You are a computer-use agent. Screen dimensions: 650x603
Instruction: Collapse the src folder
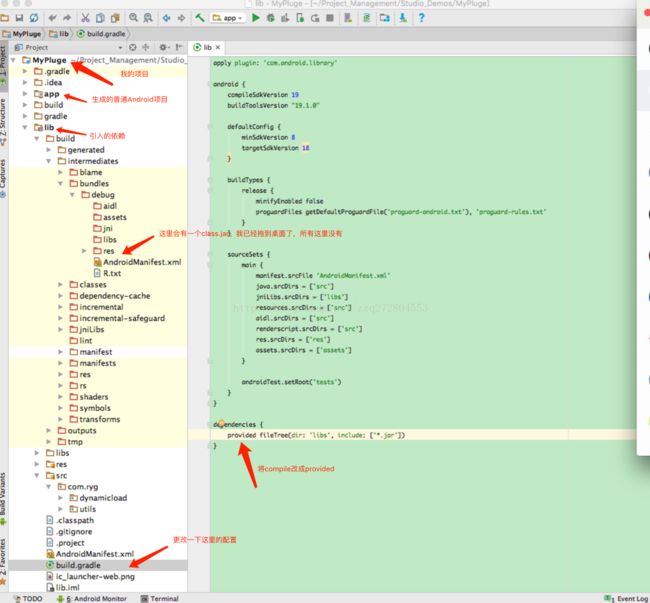(x=37, y=475)
